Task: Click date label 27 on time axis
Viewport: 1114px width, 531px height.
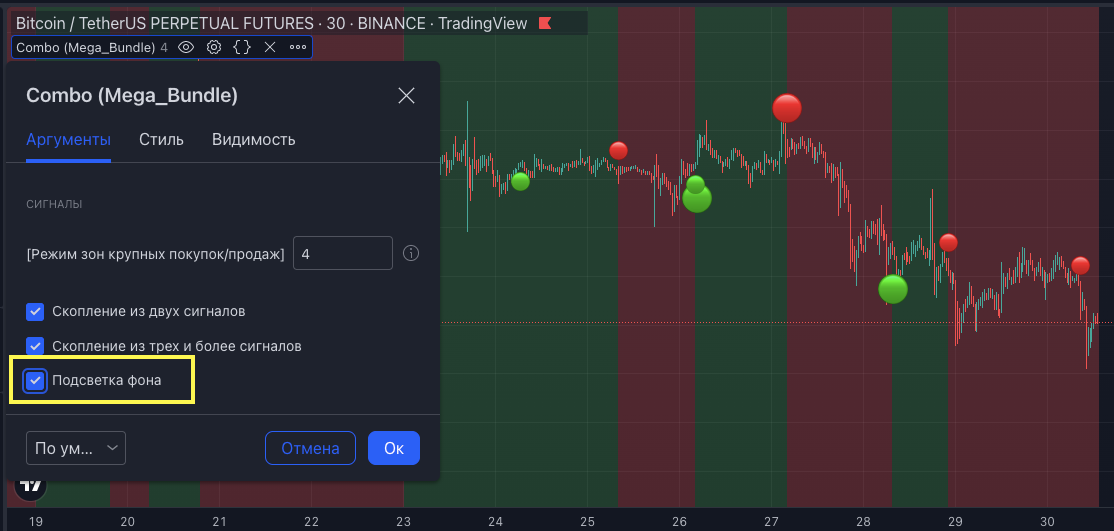Action: [772, 521]
